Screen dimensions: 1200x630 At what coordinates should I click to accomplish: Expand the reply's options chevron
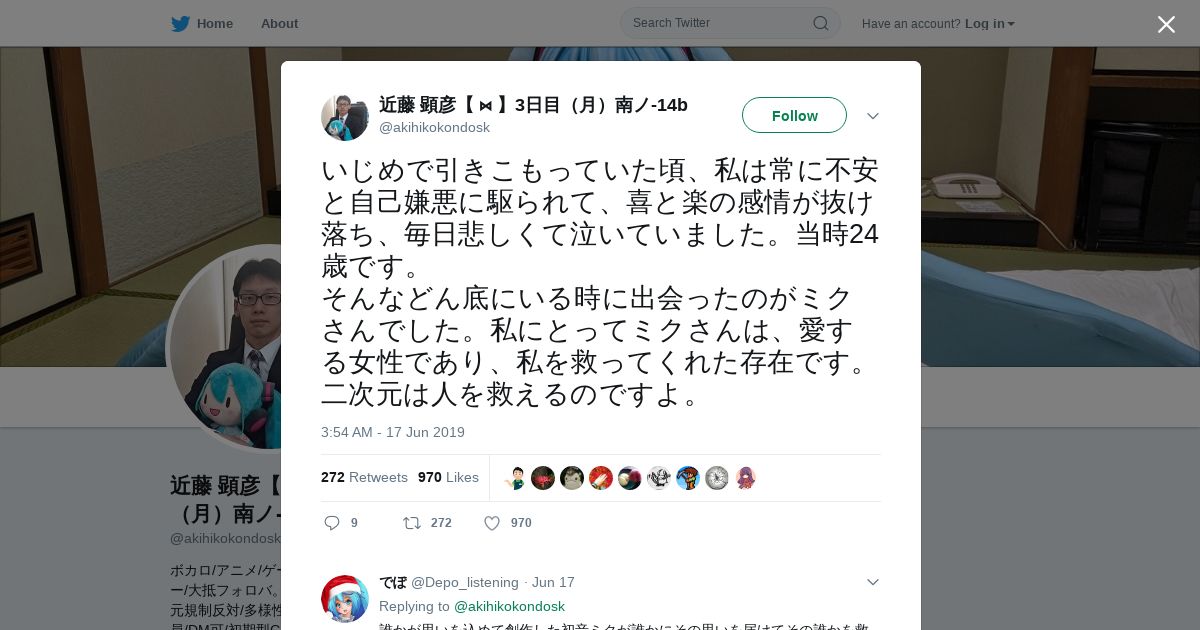pyautogui.click(x=873, y=582)
